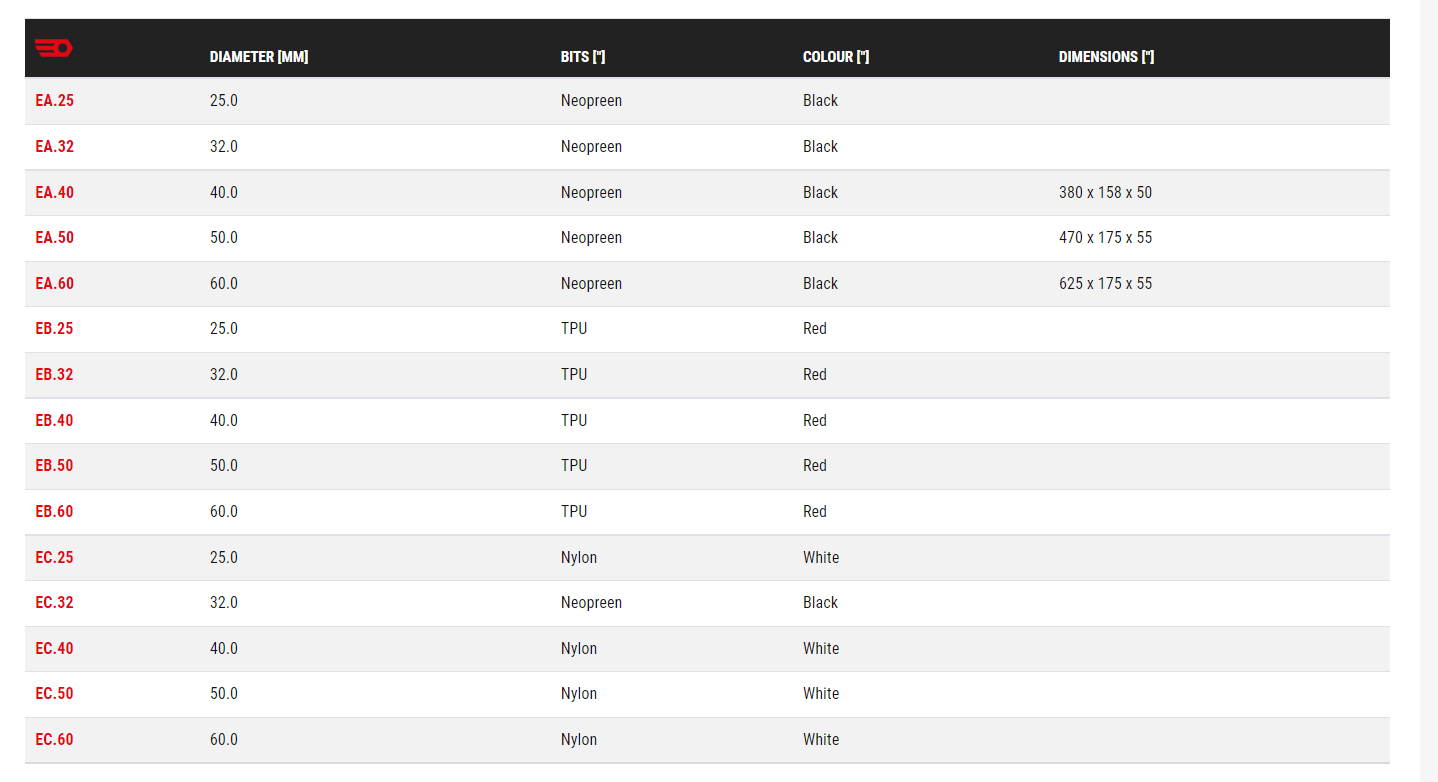Click the Bits column header
Screen dimensions: 1438x782
[x=583, y=57]
